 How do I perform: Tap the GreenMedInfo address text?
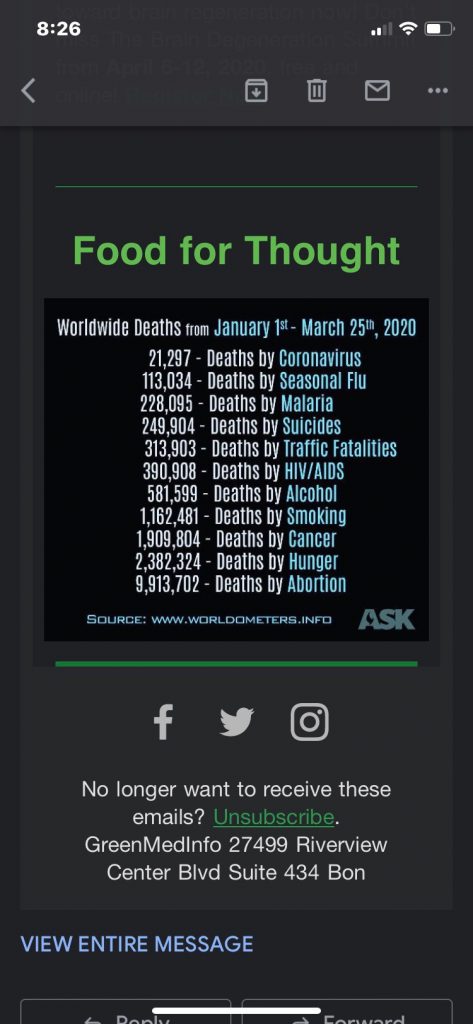point(236,858)
